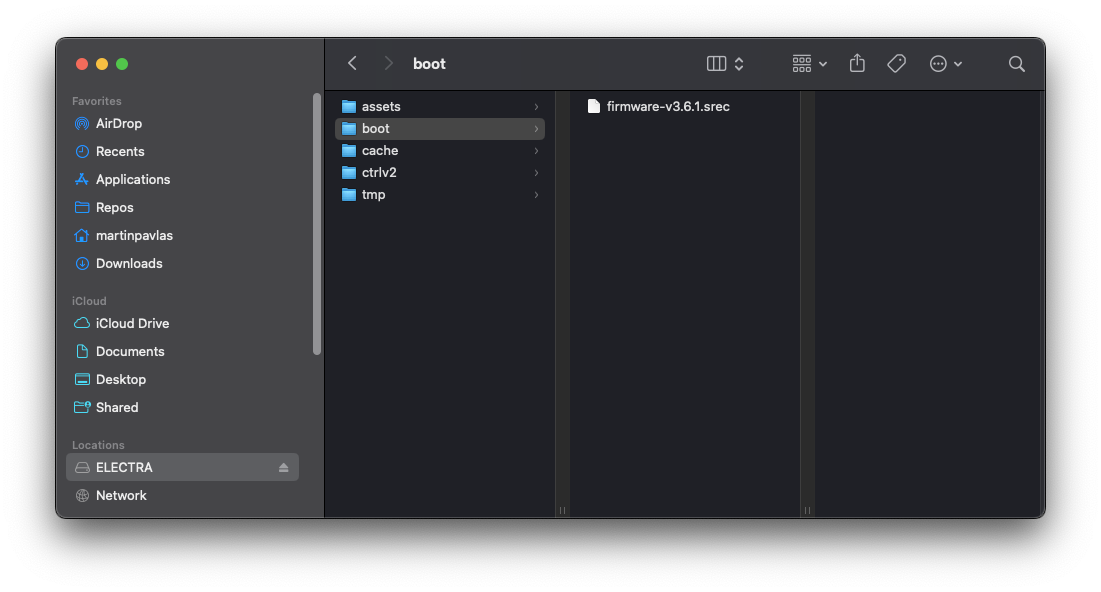Open the group-by grid icon menu
This screenshot has width=1101, height=592.
coord(809,64)
